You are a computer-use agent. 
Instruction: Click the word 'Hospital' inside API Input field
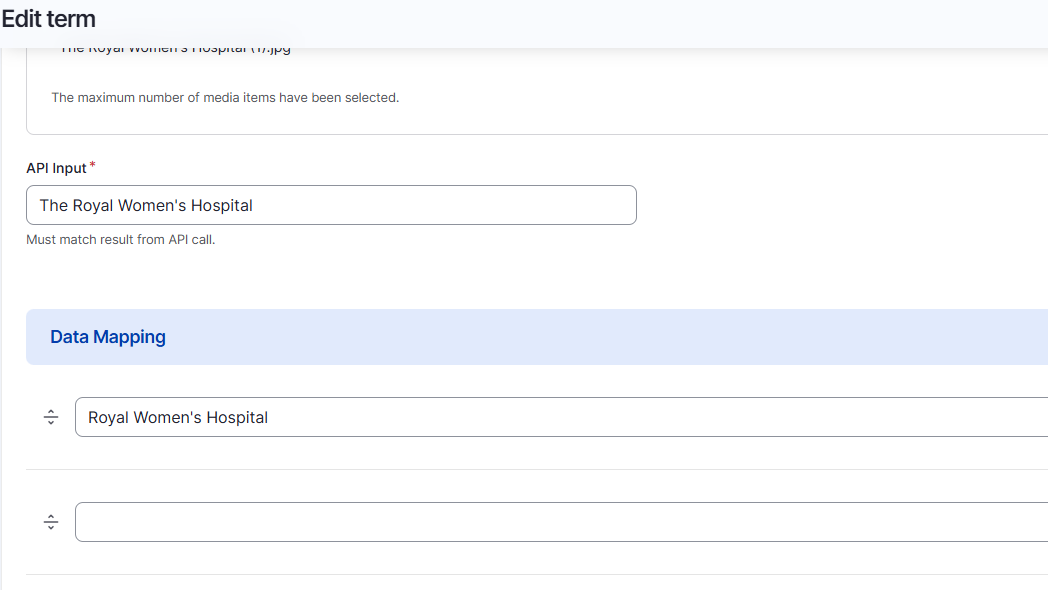point(221,205)
